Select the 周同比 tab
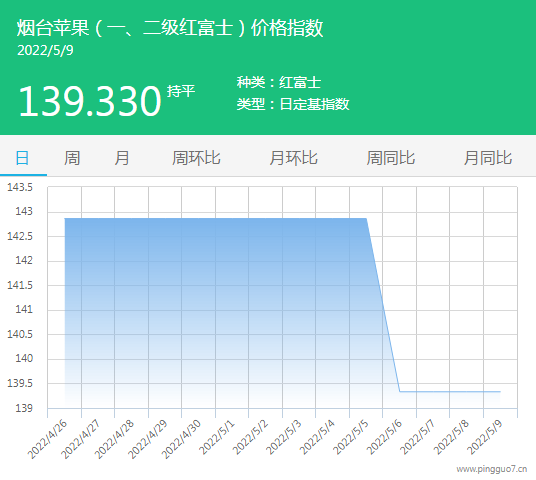Image resolution: width=536 pixels, height=480 pixels. [391, 158]
